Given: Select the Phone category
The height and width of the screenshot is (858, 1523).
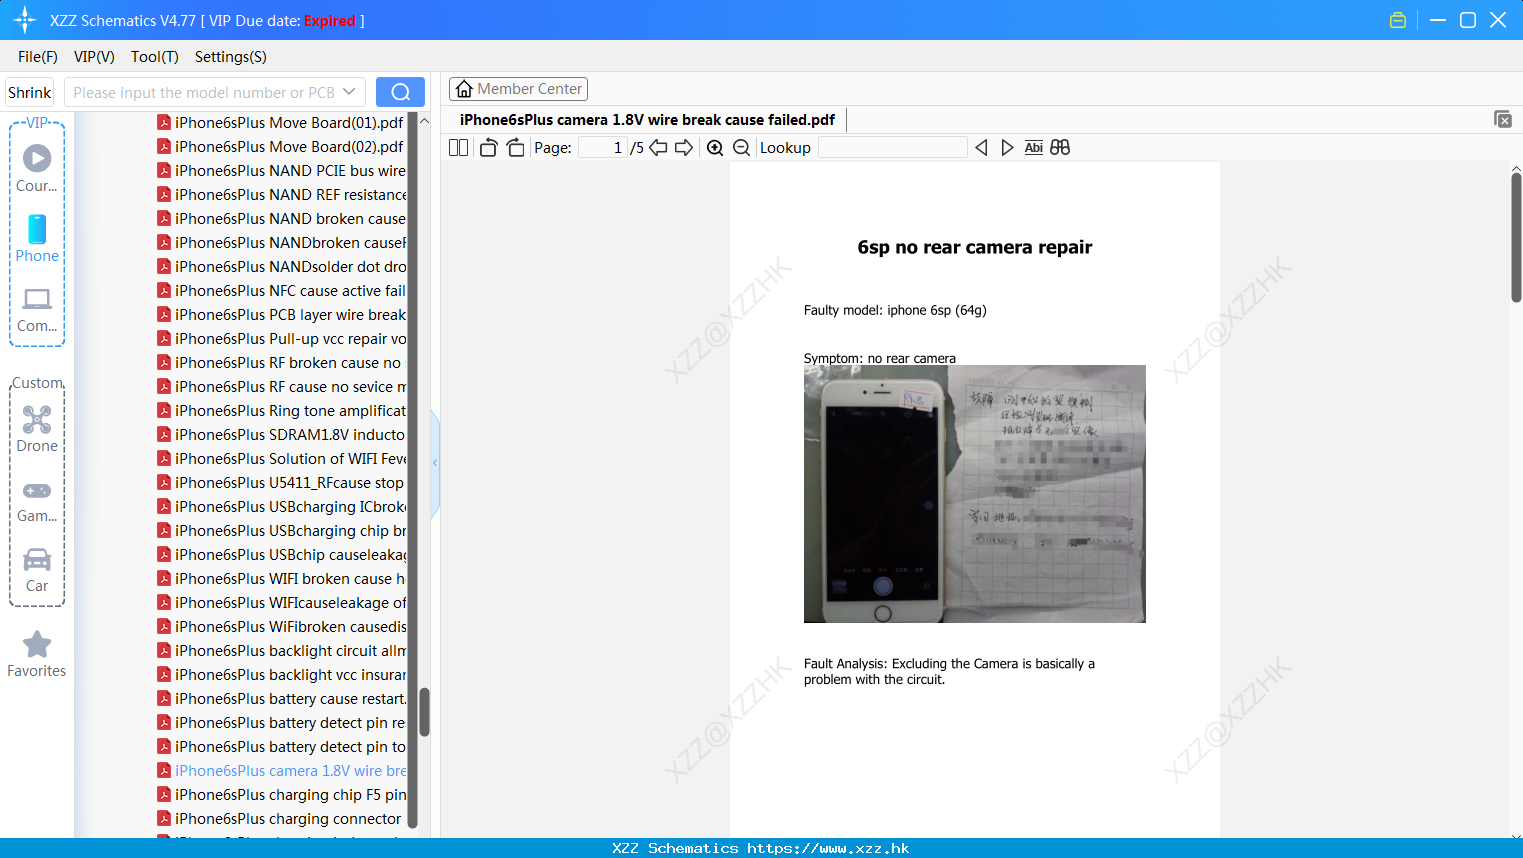Looking at the screenshot, I should click(x=37, y=238).
